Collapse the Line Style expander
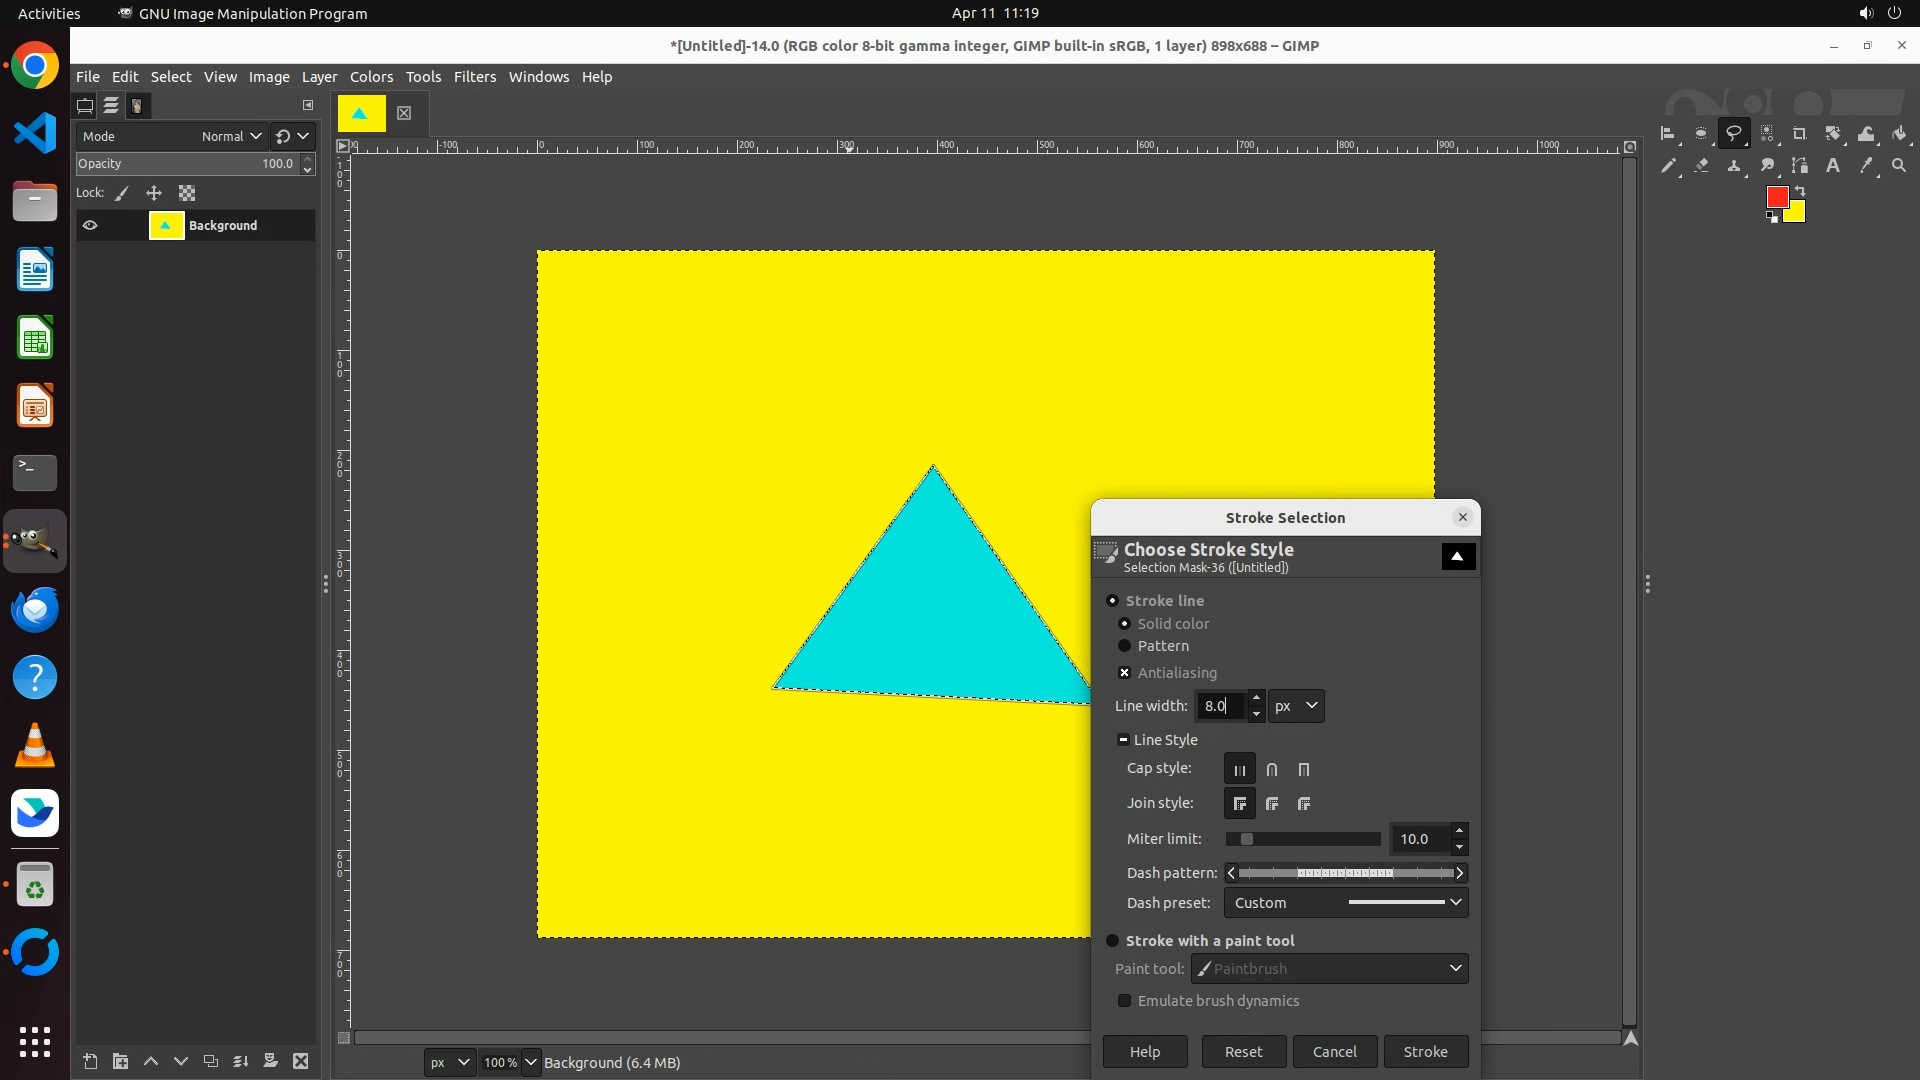Screen dimensions: 1920x1080 (x=1123, y=740)
